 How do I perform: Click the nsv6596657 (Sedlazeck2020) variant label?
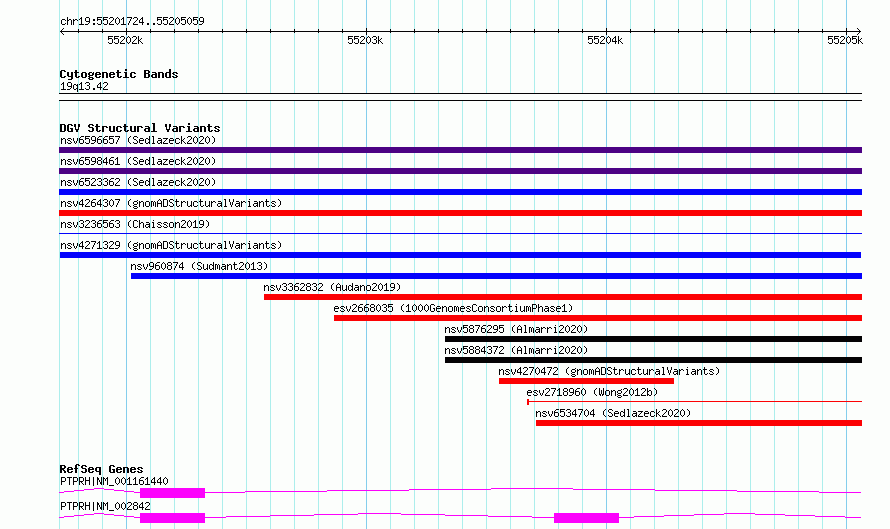click(138, 140)
